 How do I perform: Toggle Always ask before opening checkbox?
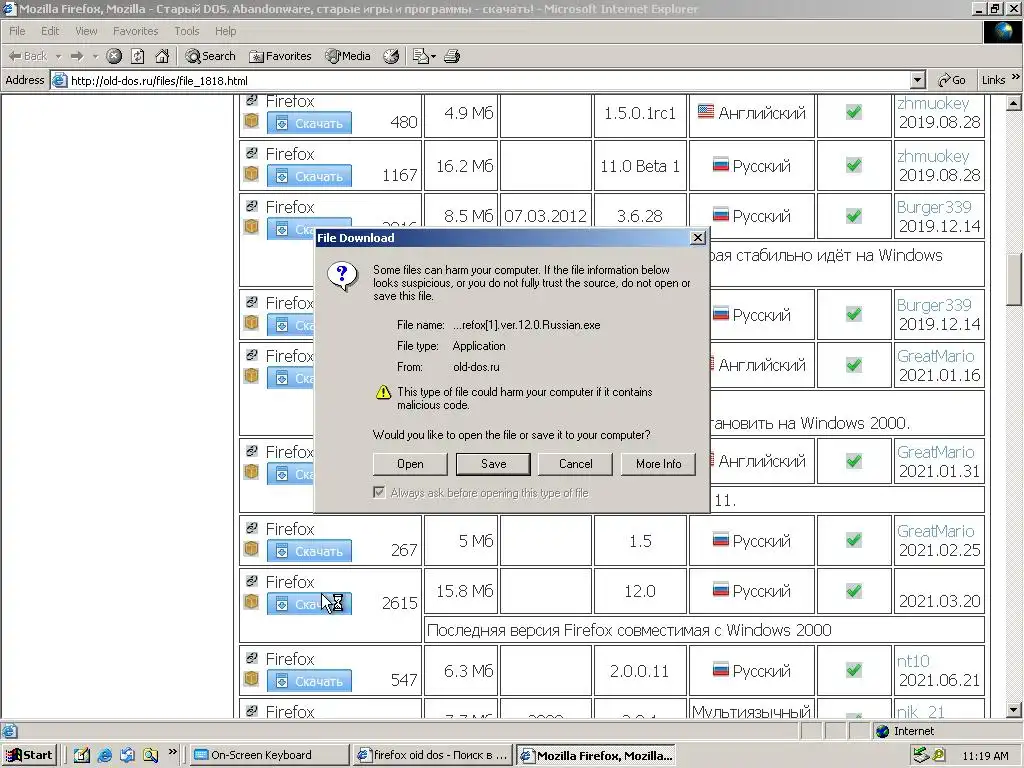click(379, 492)
